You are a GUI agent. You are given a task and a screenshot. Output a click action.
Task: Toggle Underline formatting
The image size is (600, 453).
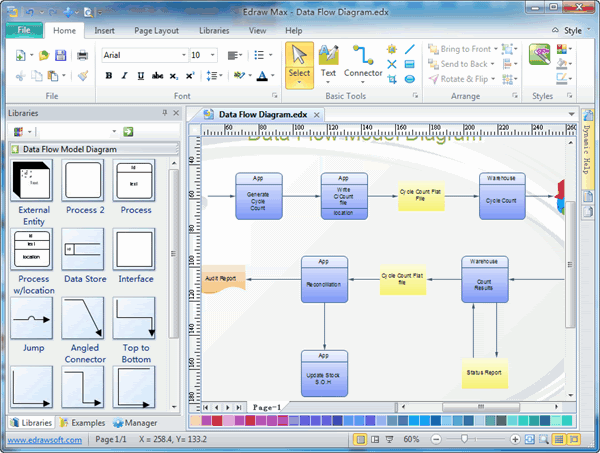(140, 76)
